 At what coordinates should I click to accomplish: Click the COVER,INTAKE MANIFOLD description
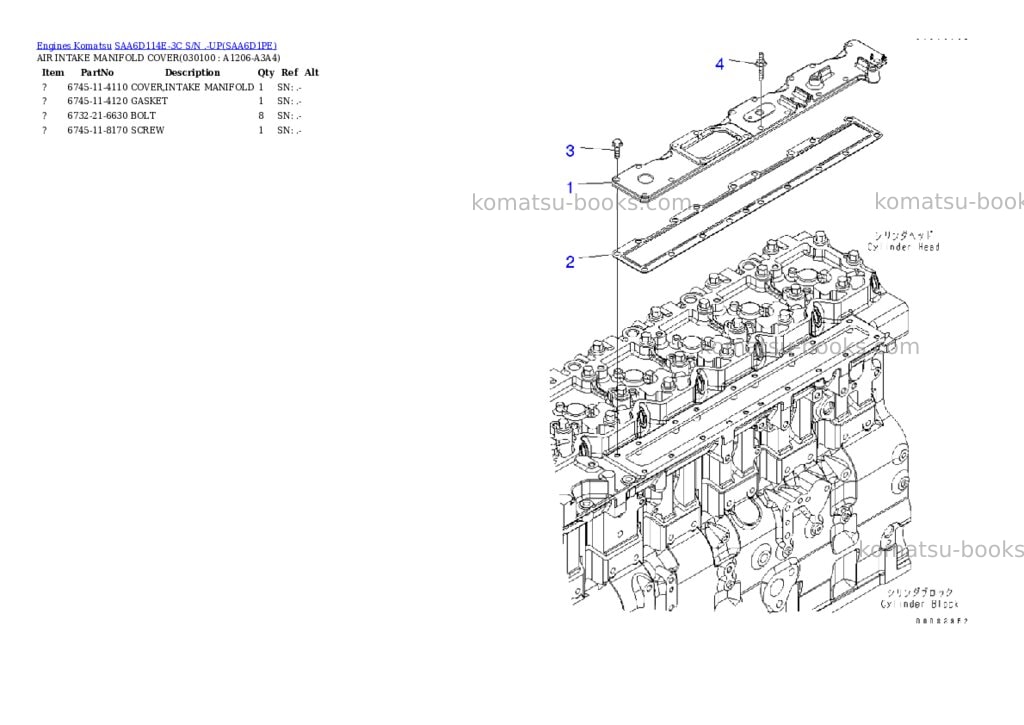(x=192, y=87)
